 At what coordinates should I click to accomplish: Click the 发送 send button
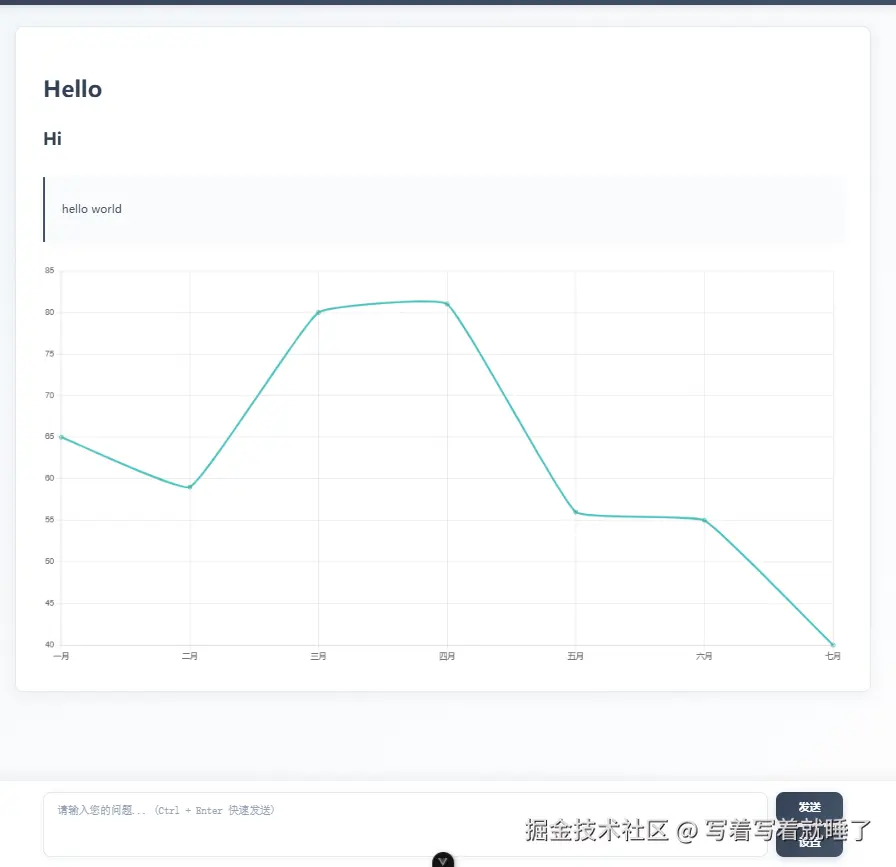(x=809, y=807)
